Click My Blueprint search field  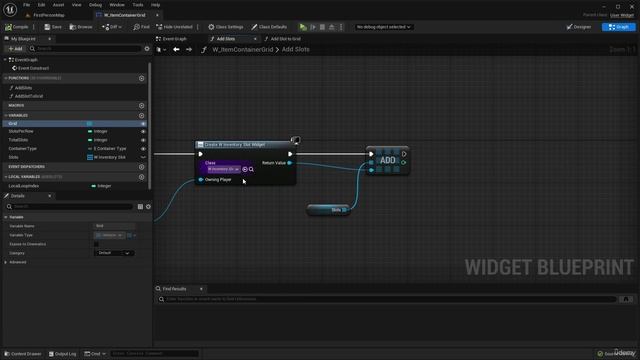click(86, 49)
